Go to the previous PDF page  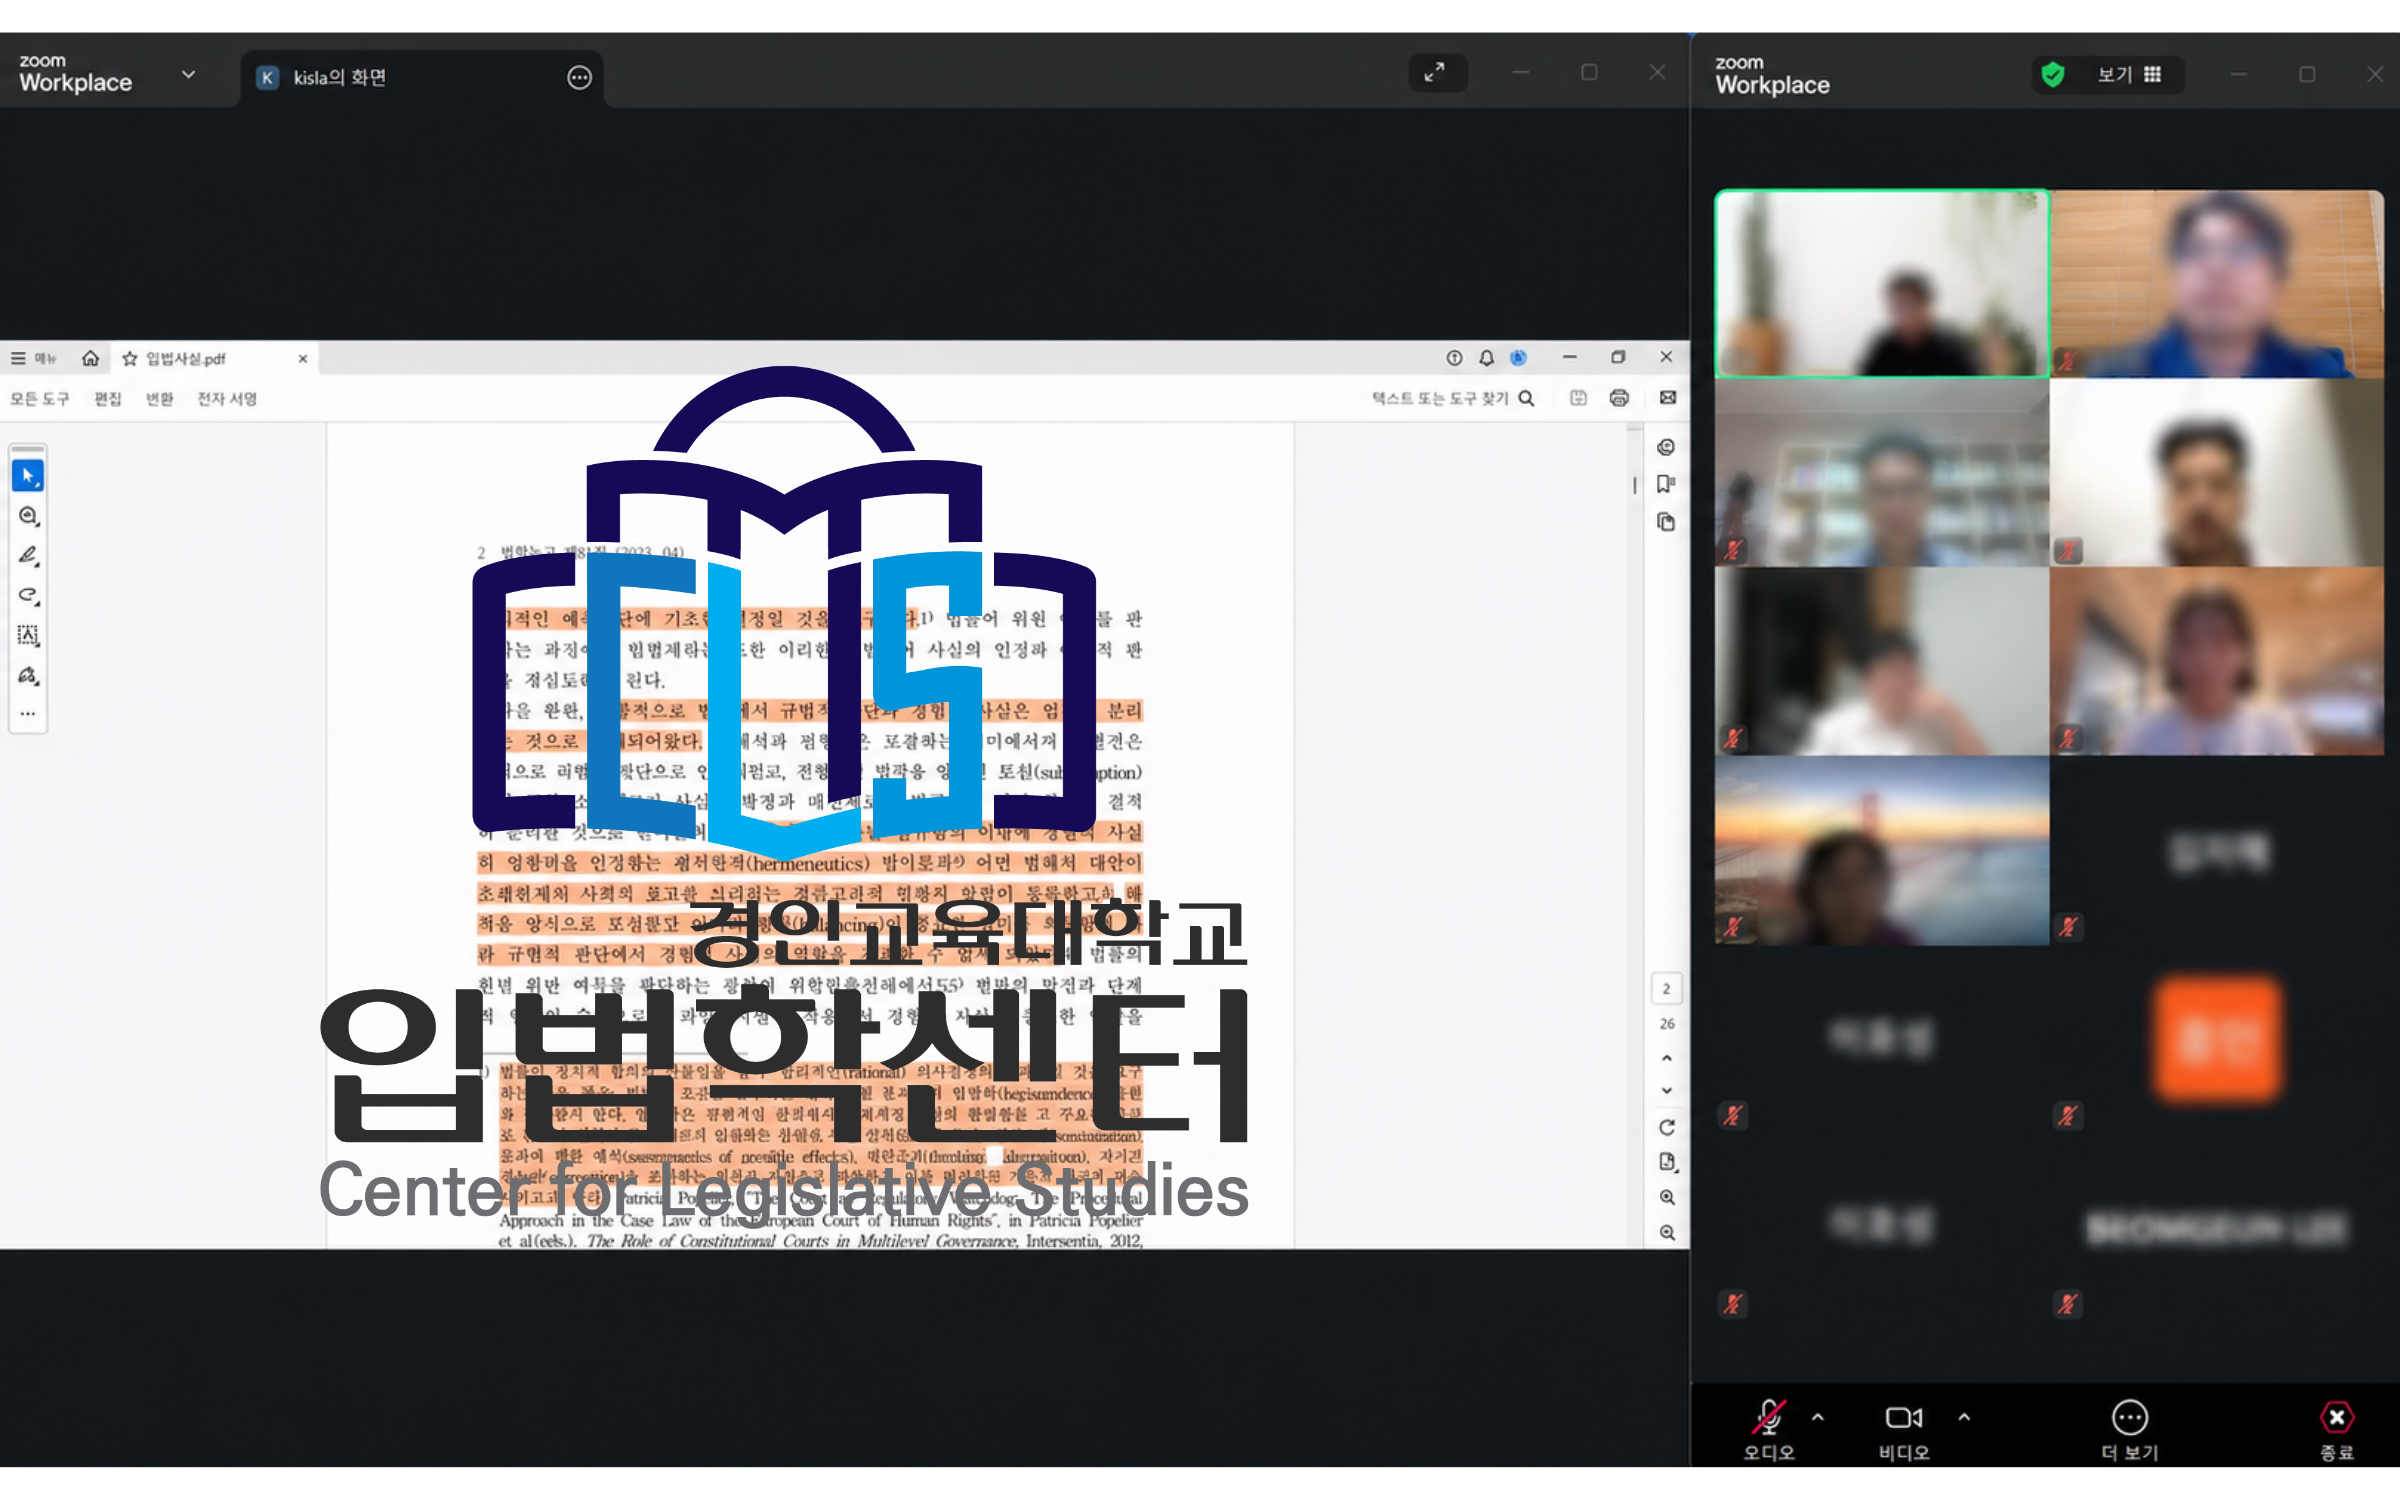pos(1667,1058)
